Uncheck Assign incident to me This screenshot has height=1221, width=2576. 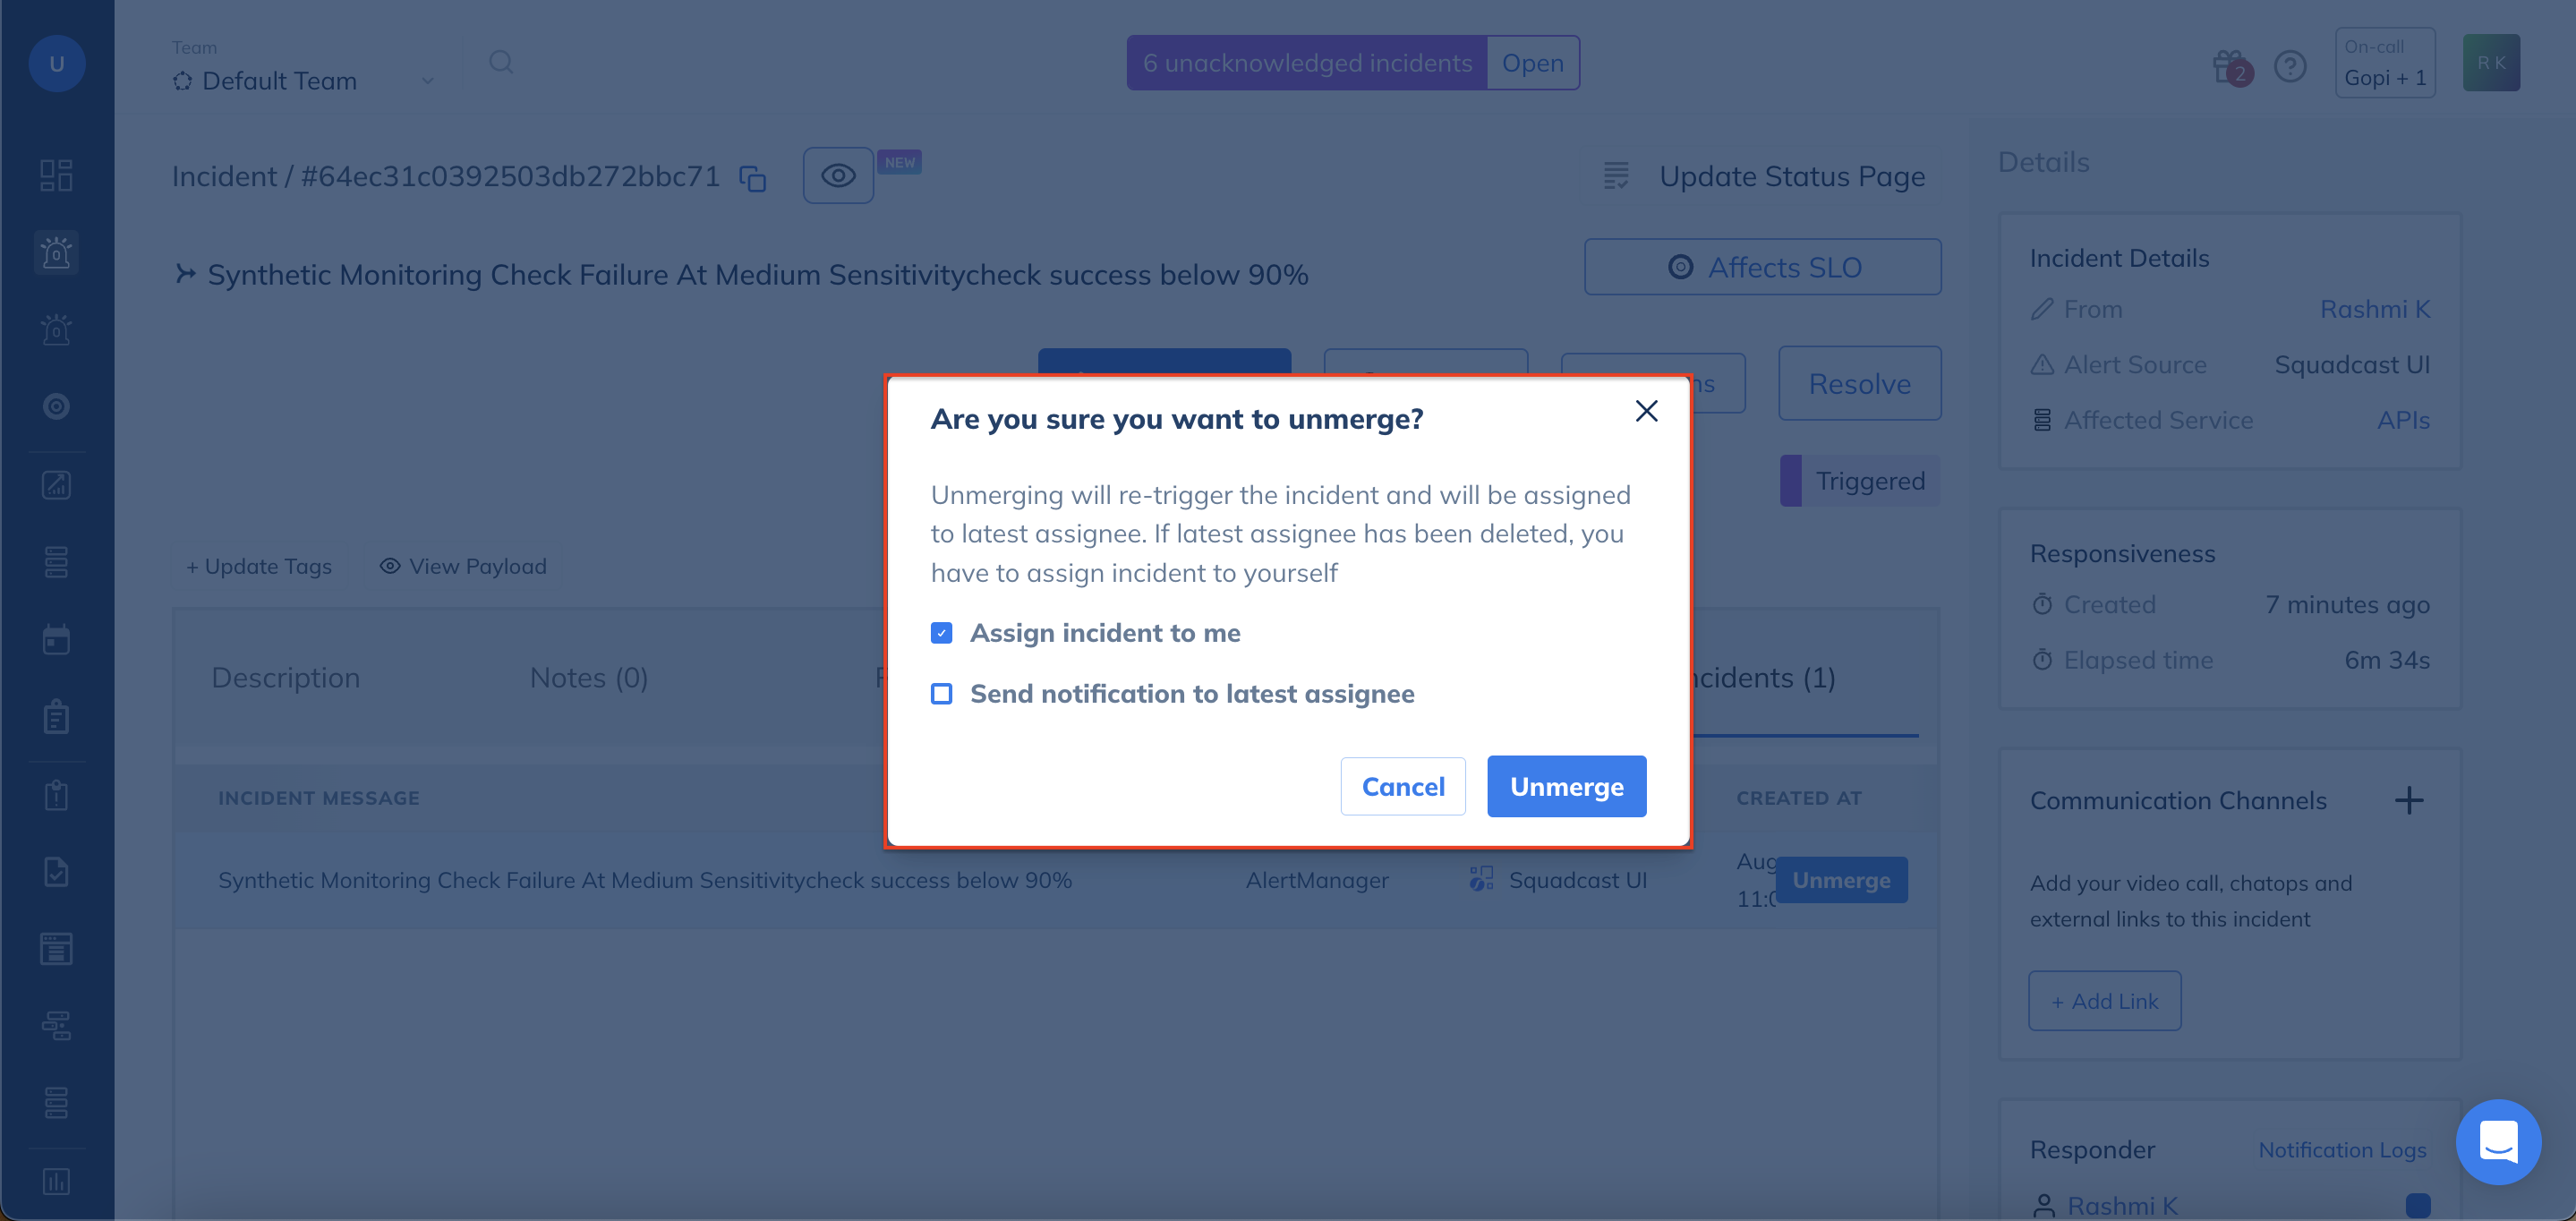pyautogui.click(x=941, y=632)
